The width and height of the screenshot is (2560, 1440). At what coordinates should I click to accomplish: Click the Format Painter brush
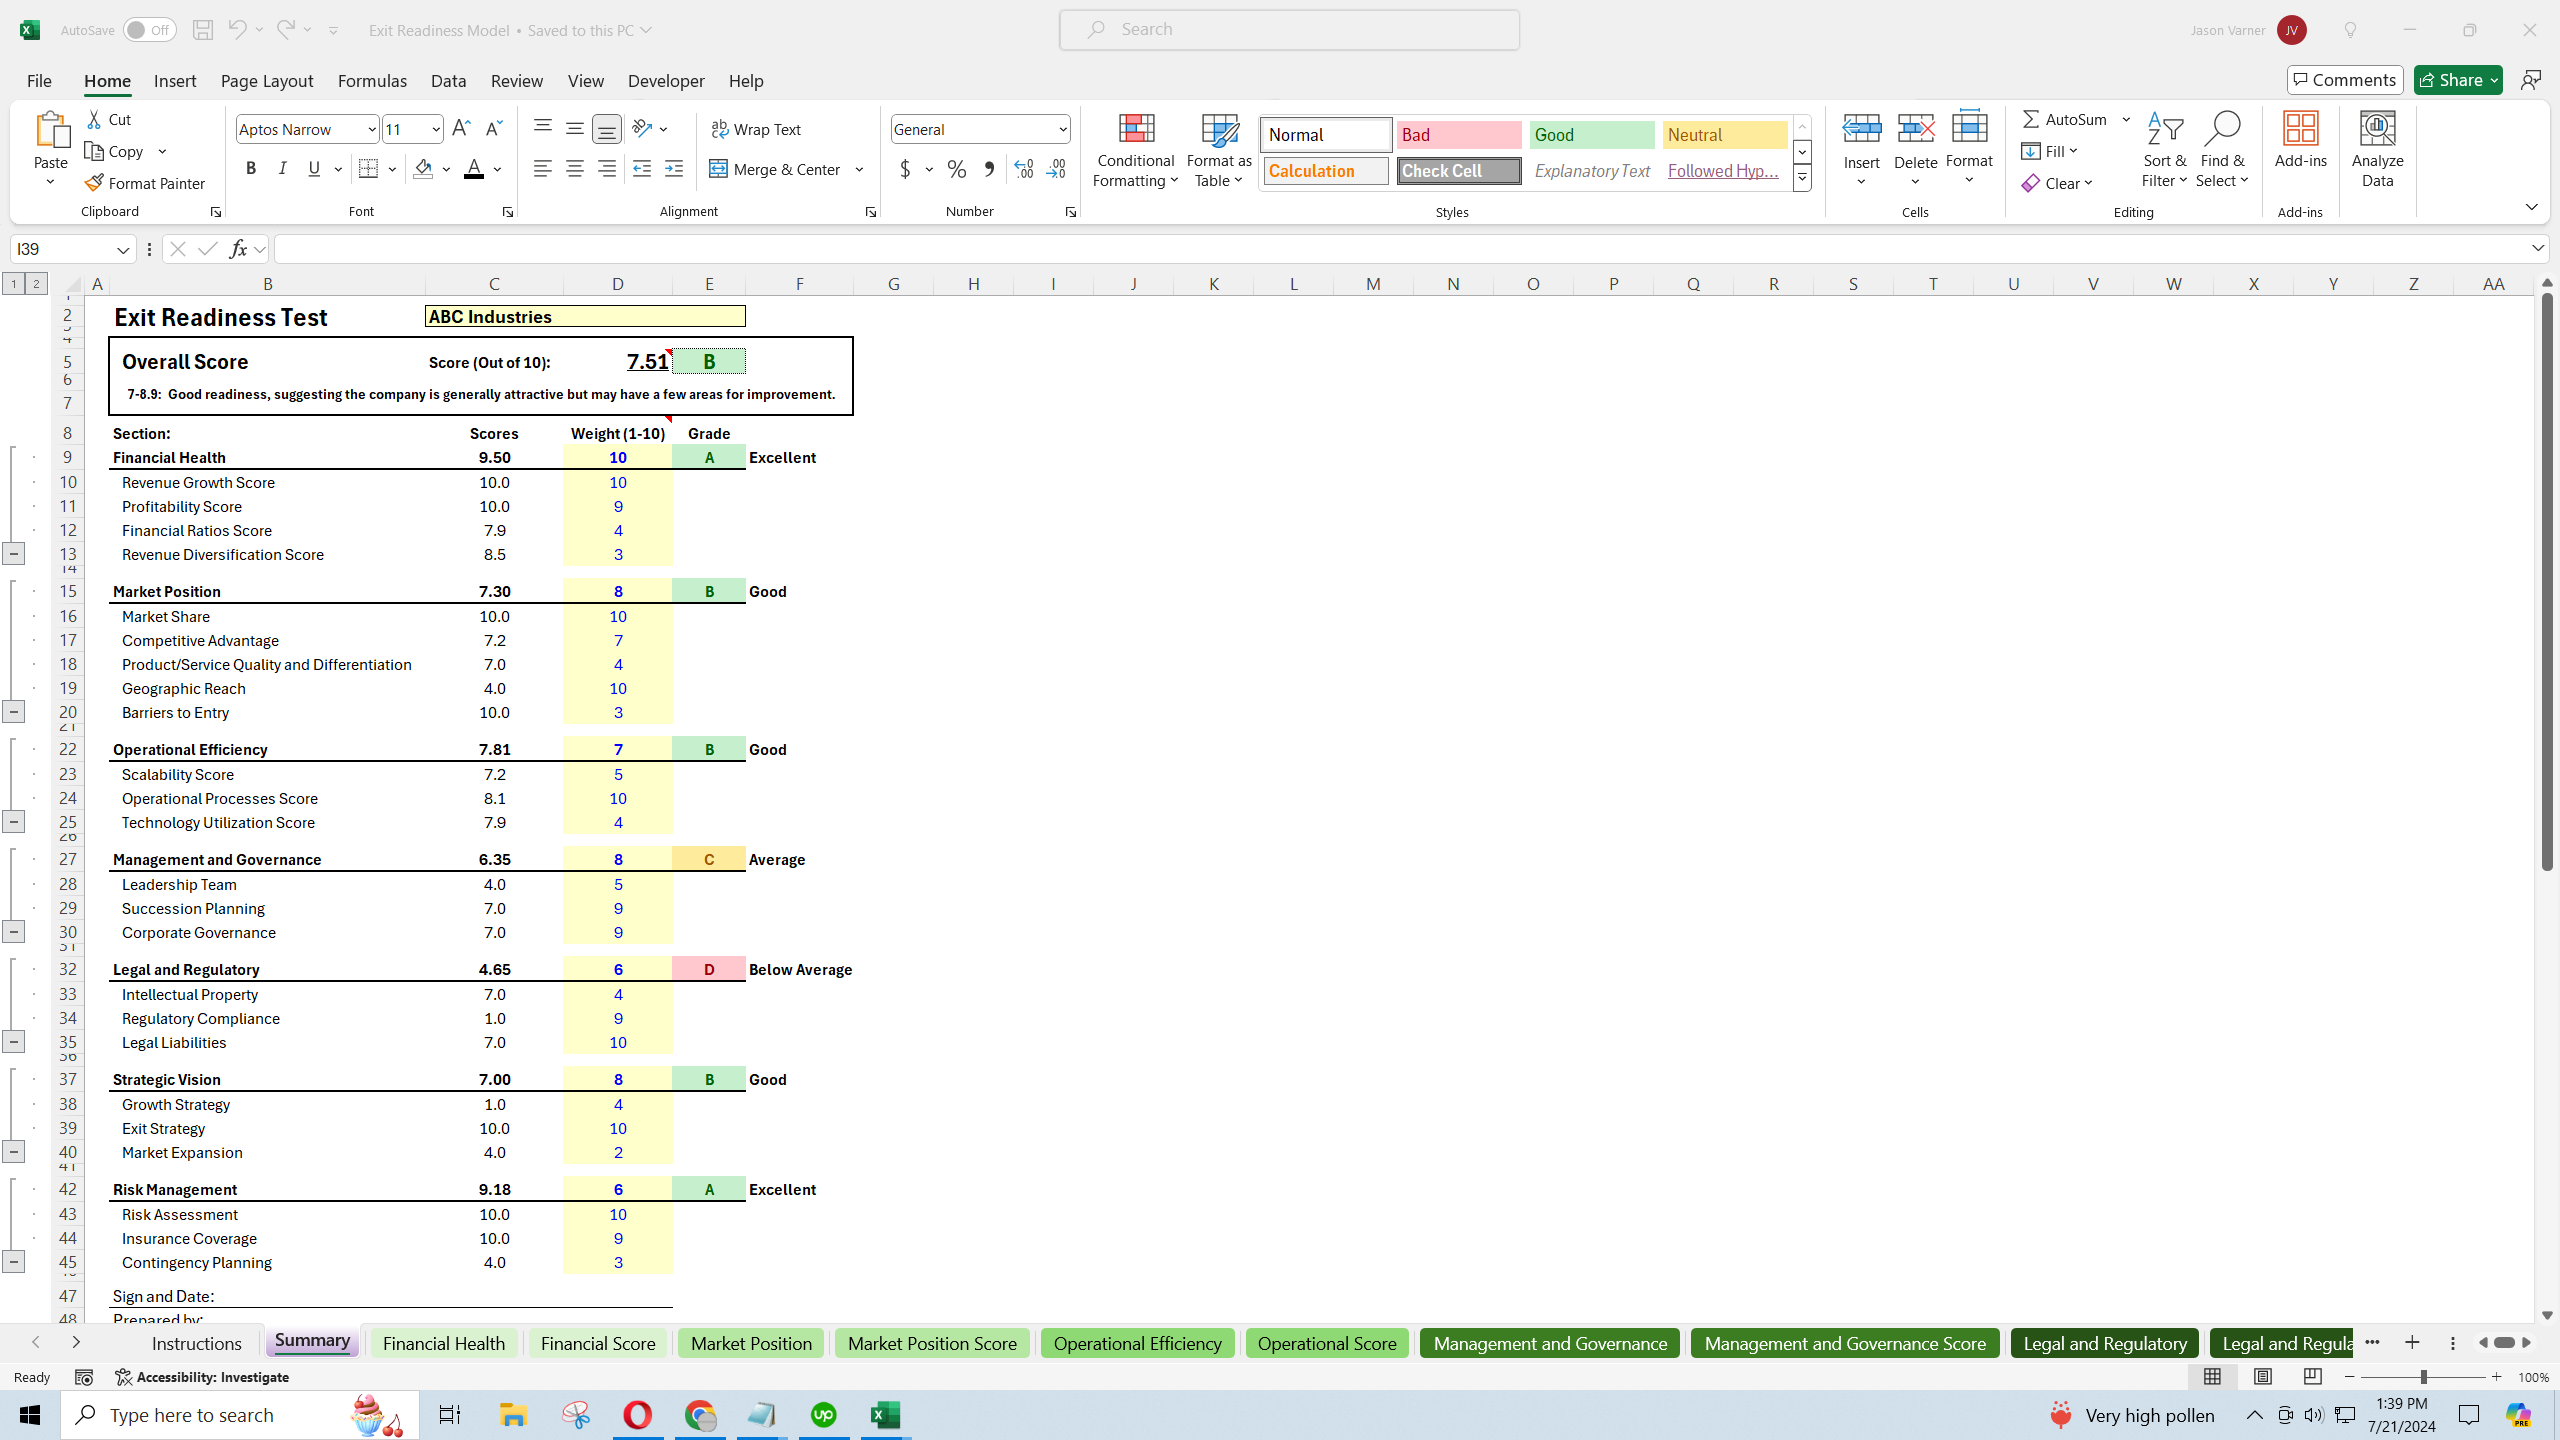coord(145,183)
